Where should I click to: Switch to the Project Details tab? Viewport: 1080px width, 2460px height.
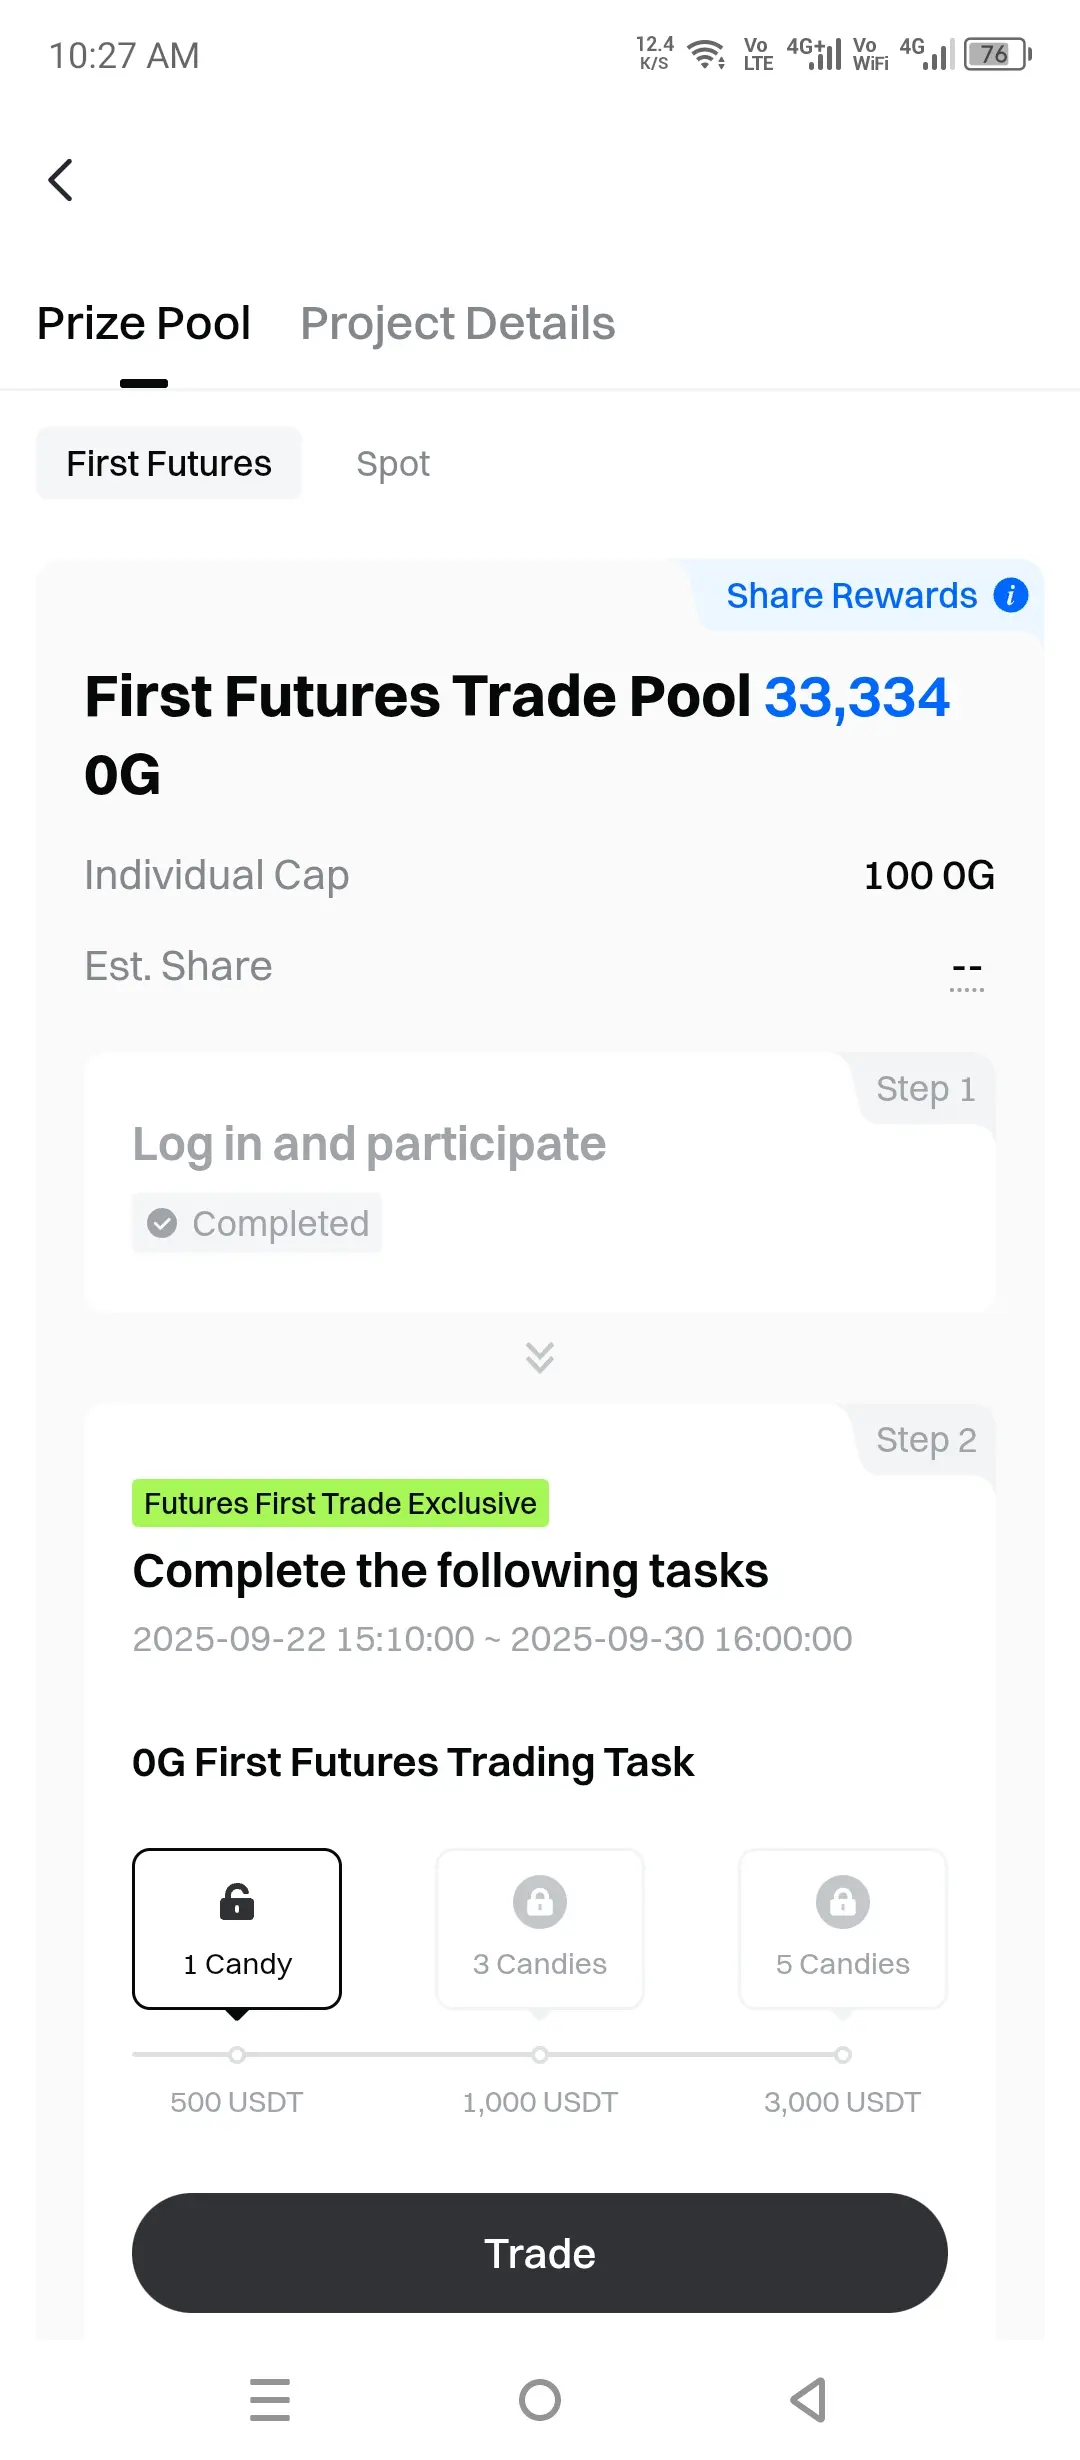click(x=458, y=323)
